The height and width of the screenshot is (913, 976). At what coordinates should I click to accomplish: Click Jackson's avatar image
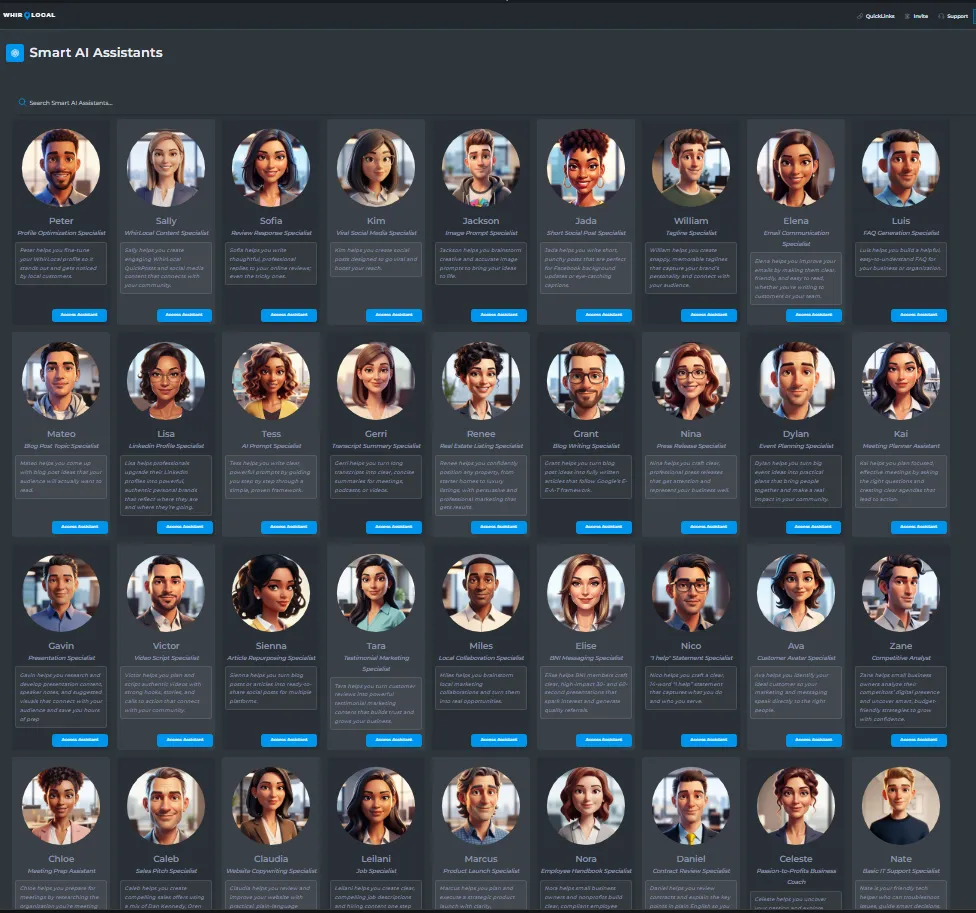pyautogui.click(x=481, y=168)
